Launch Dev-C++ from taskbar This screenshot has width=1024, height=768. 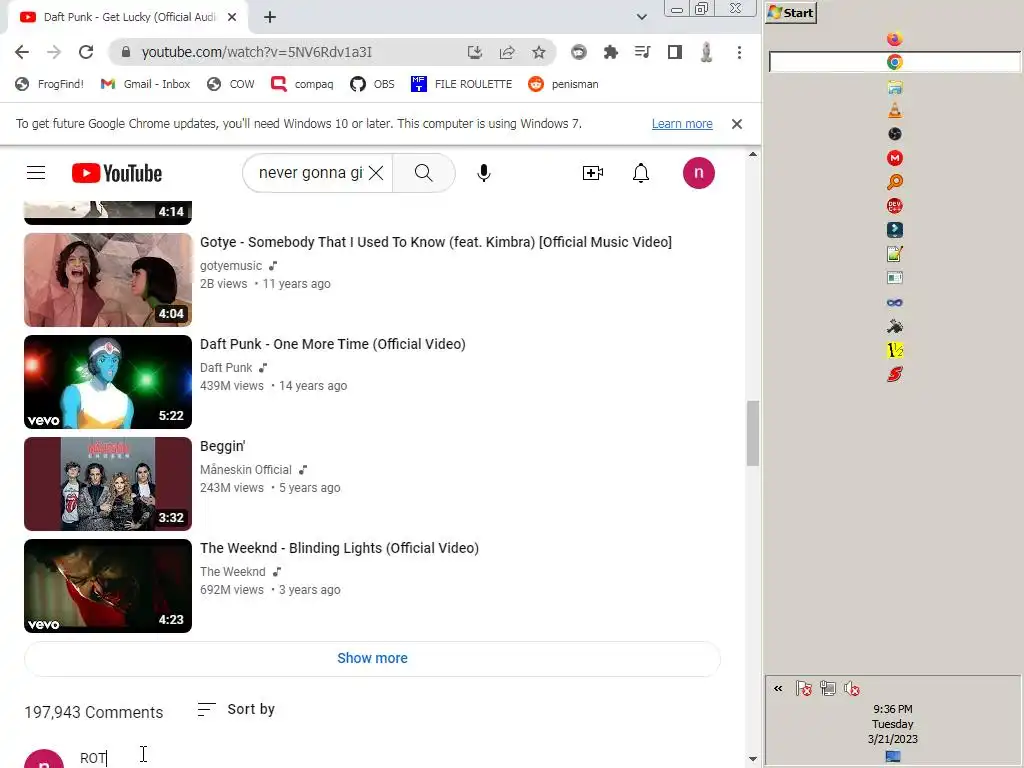[895, 206]
